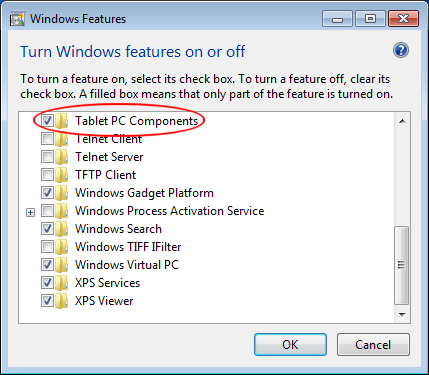Viewport: 429px width, 375px height.
Task: Click the vertical scrollbar thumb
Action: (x=402, y=265)
